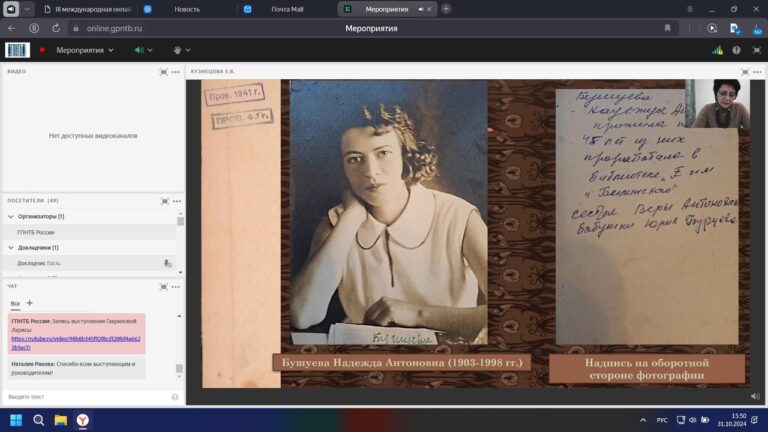This screenshot has height=432, width=768.
Task: Collapse the Организаторы attendee group
Action: pos(11,216)
